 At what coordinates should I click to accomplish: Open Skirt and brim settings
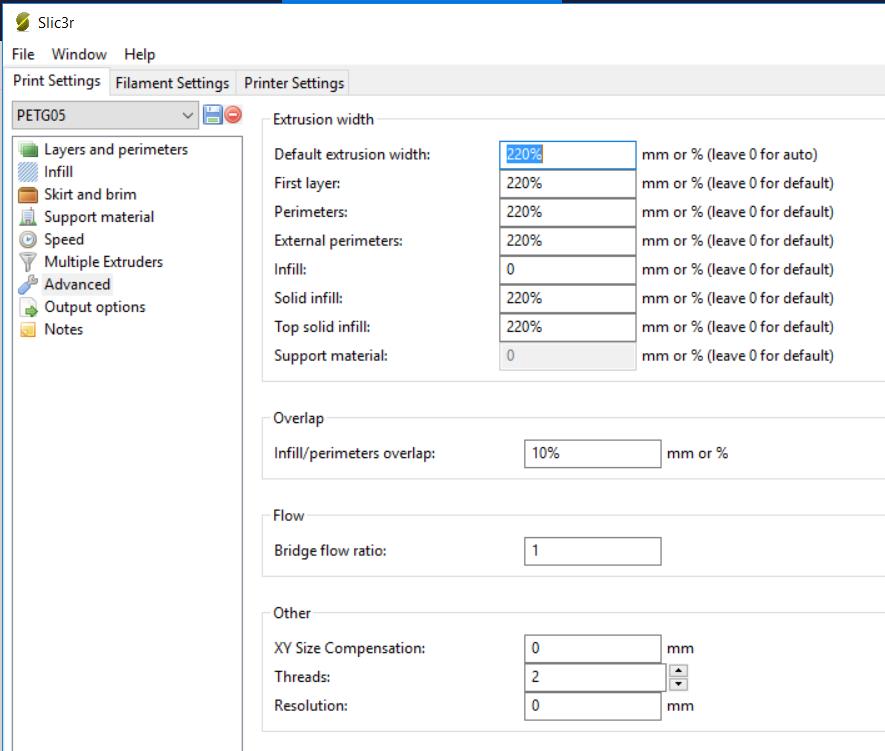[90, 194]
